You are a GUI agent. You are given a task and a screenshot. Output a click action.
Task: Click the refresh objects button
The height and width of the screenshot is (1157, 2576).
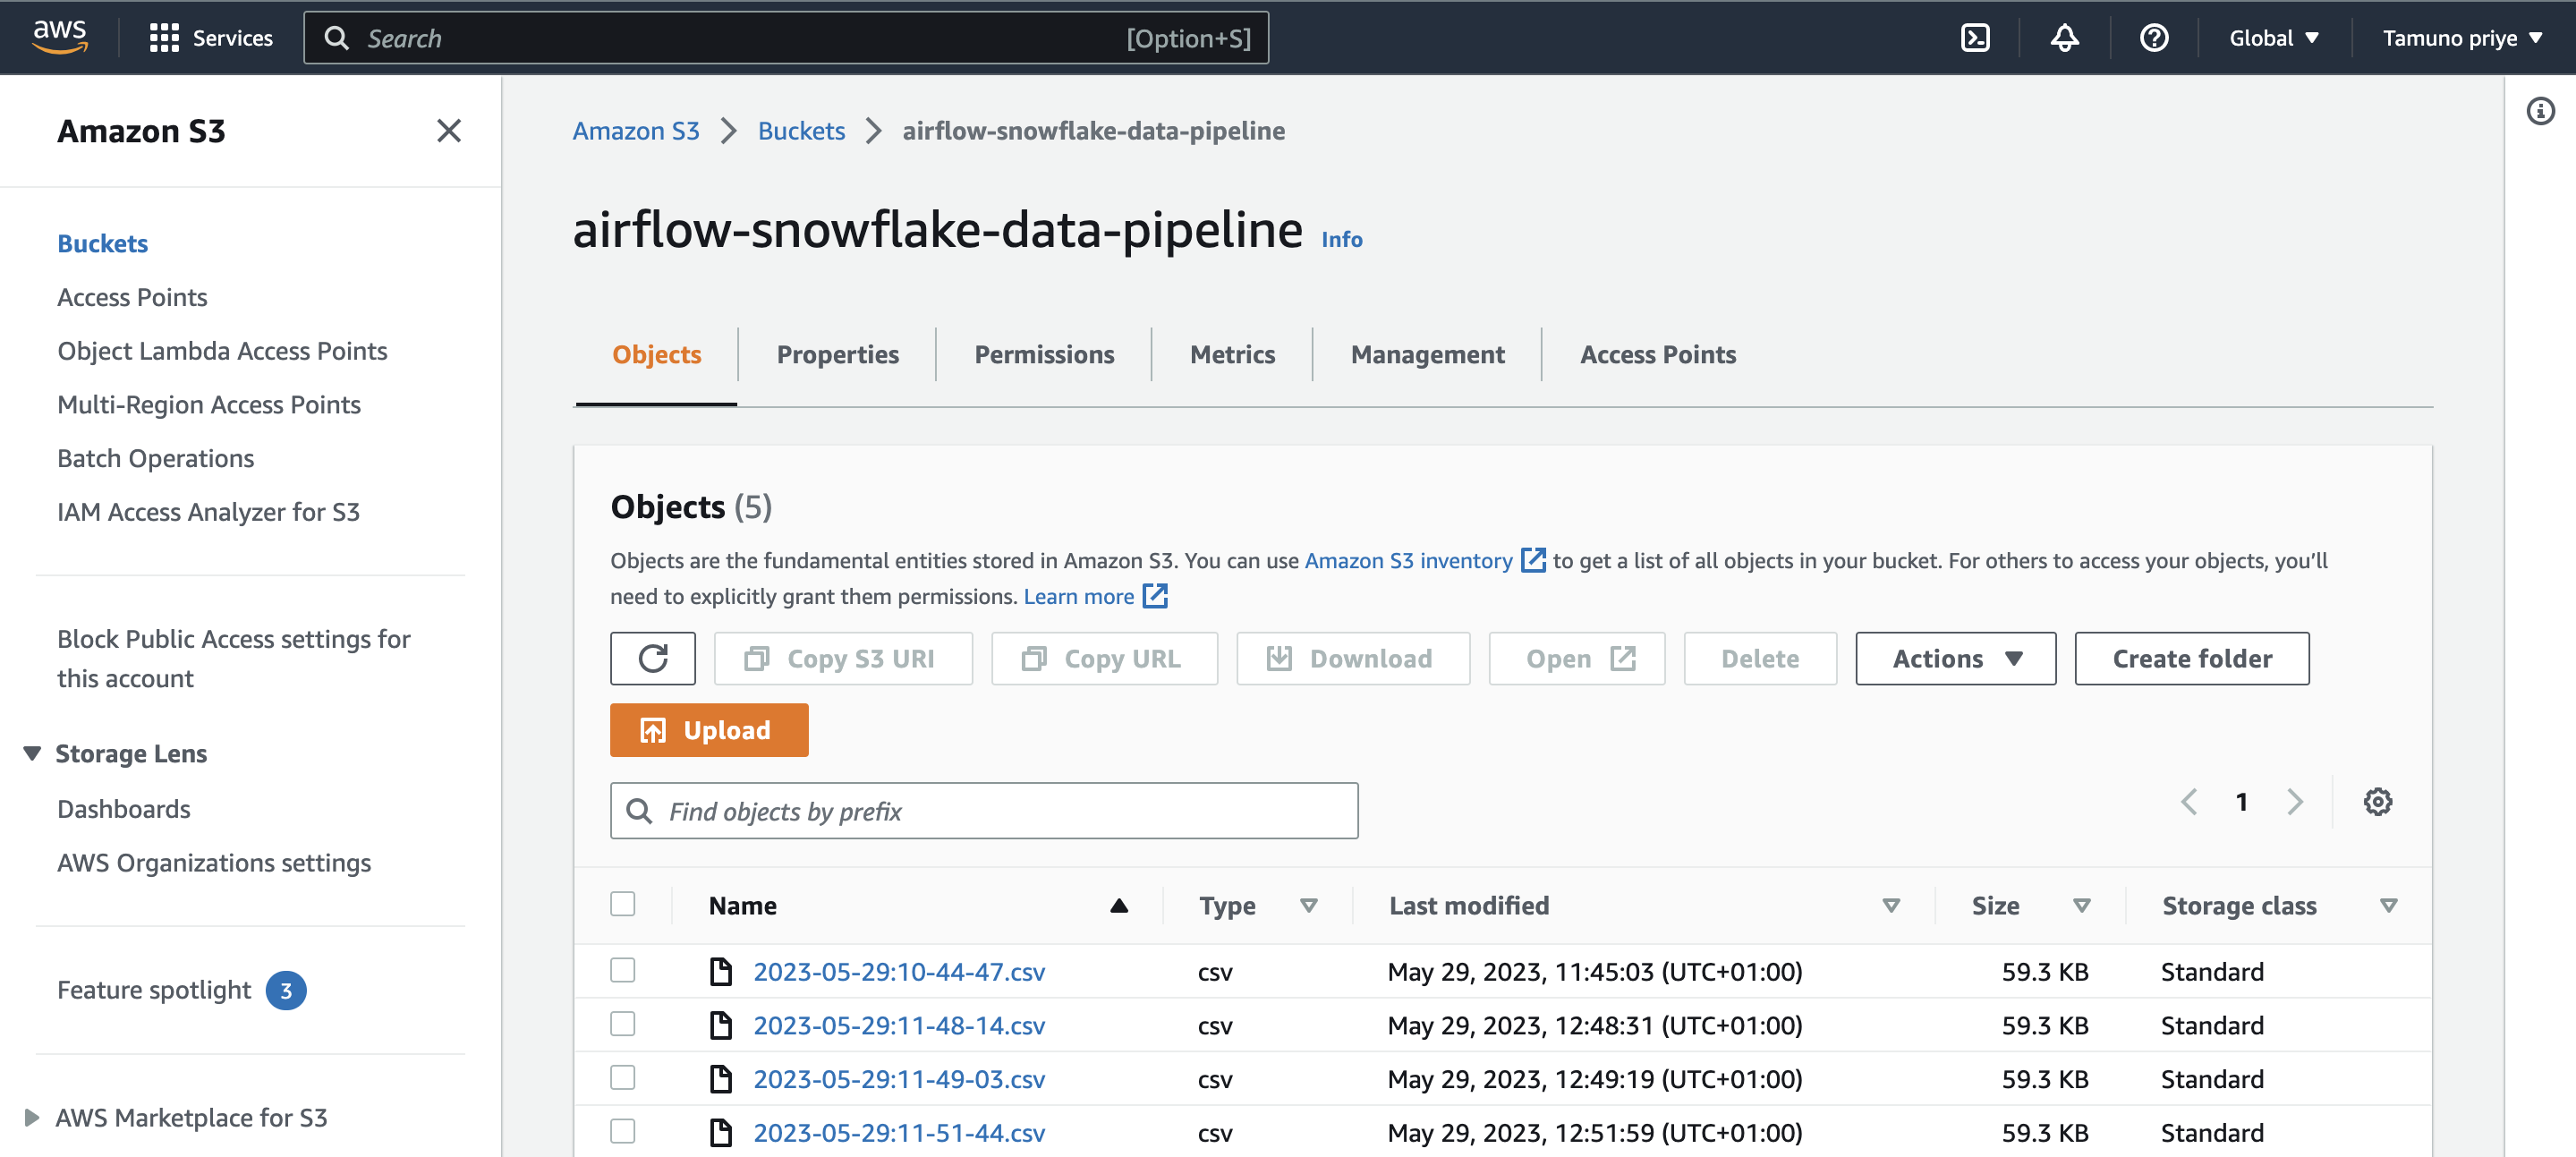pyautogui.click(x=653, y=658)
